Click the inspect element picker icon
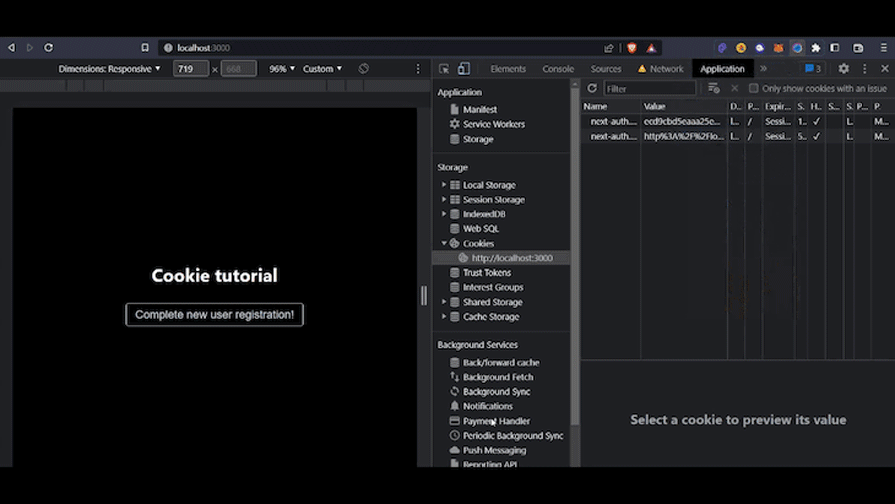 [x=444, y=69]
